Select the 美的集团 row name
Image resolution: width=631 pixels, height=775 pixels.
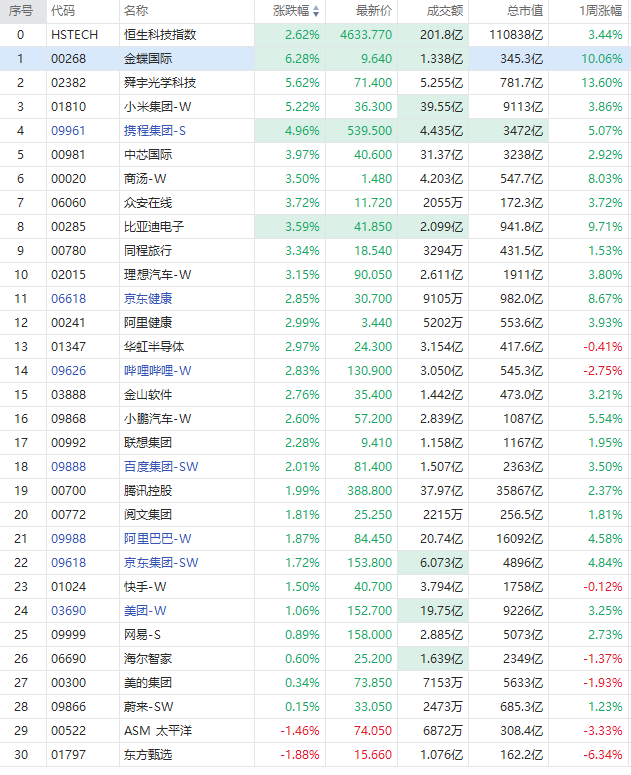coord(148,683)
